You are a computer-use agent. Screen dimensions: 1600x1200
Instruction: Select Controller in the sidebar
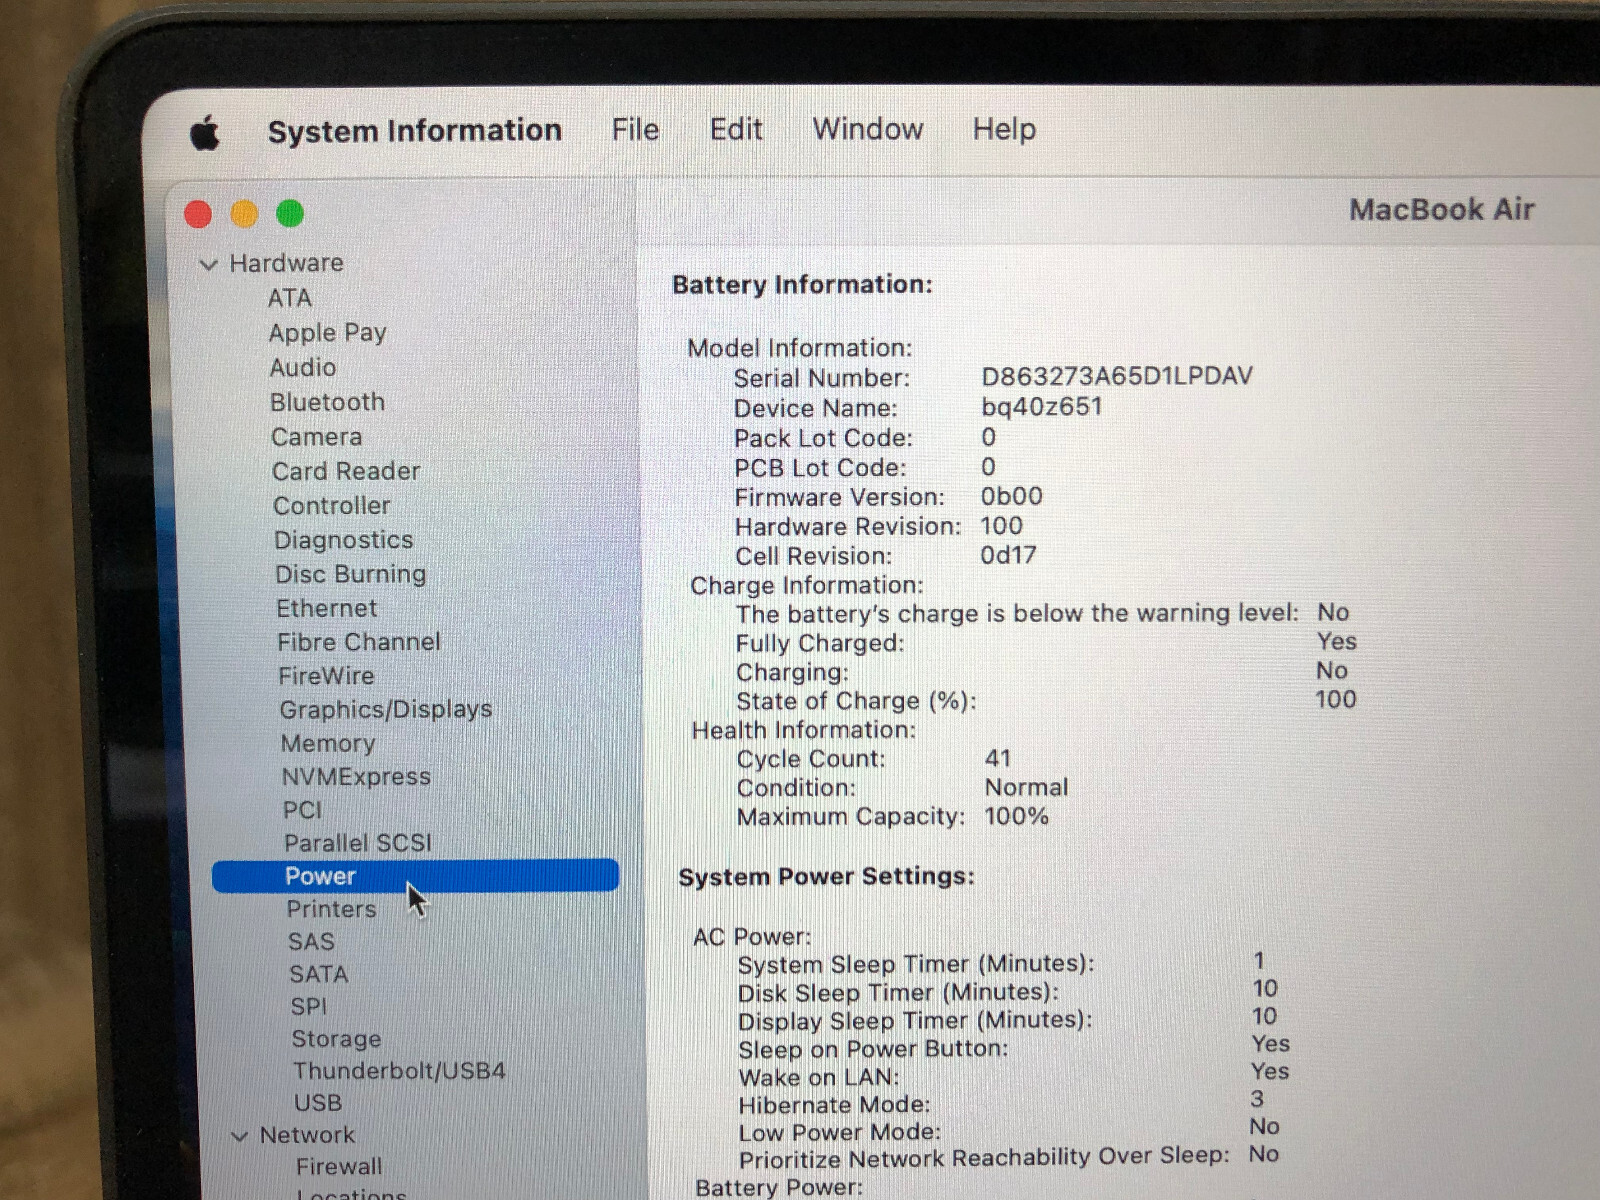(332, 506)
